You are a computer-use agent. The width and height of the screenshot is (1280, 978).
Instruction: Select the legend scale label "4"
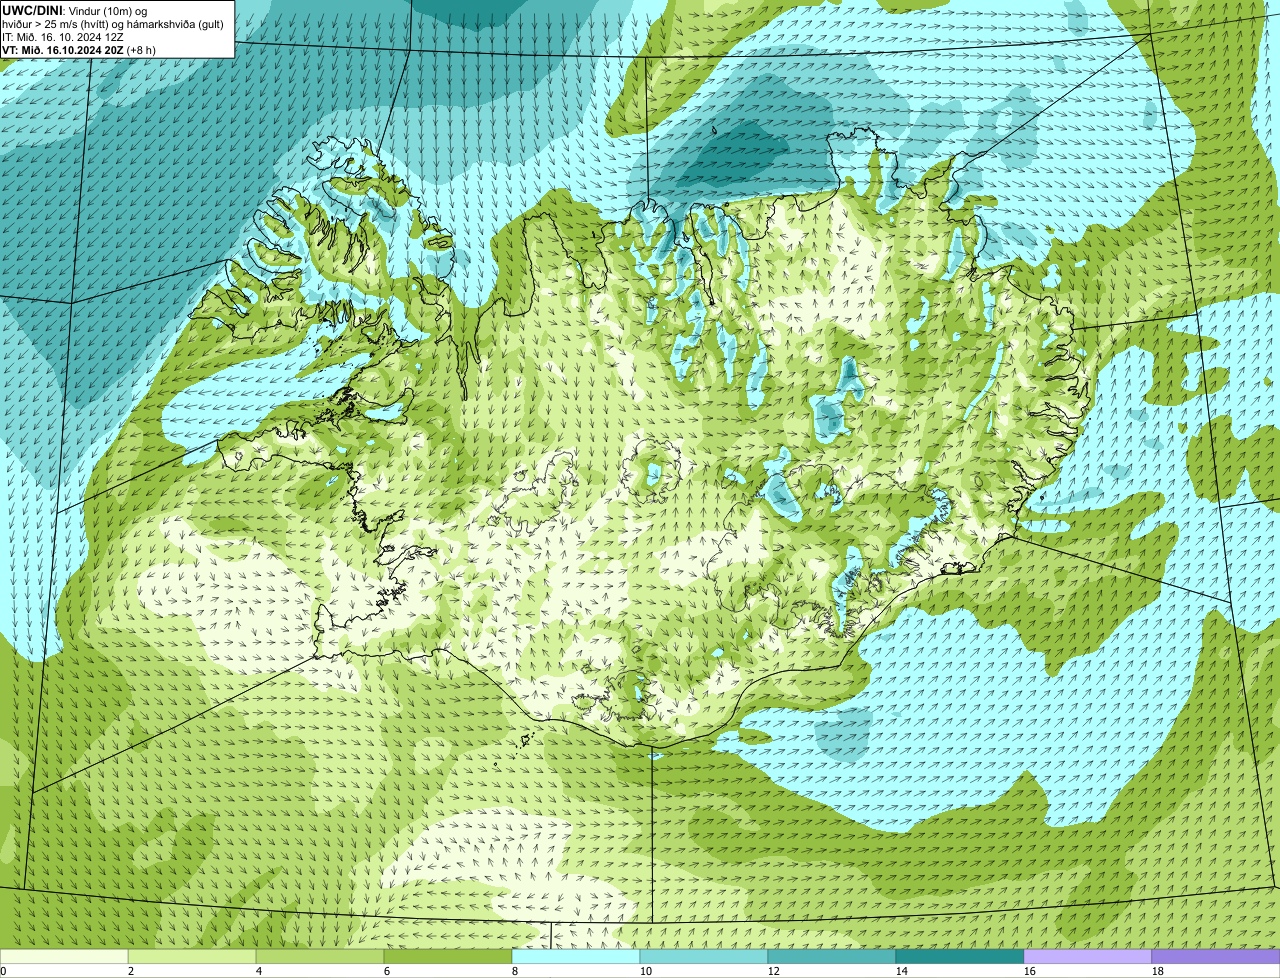click(x=259, y=971)
